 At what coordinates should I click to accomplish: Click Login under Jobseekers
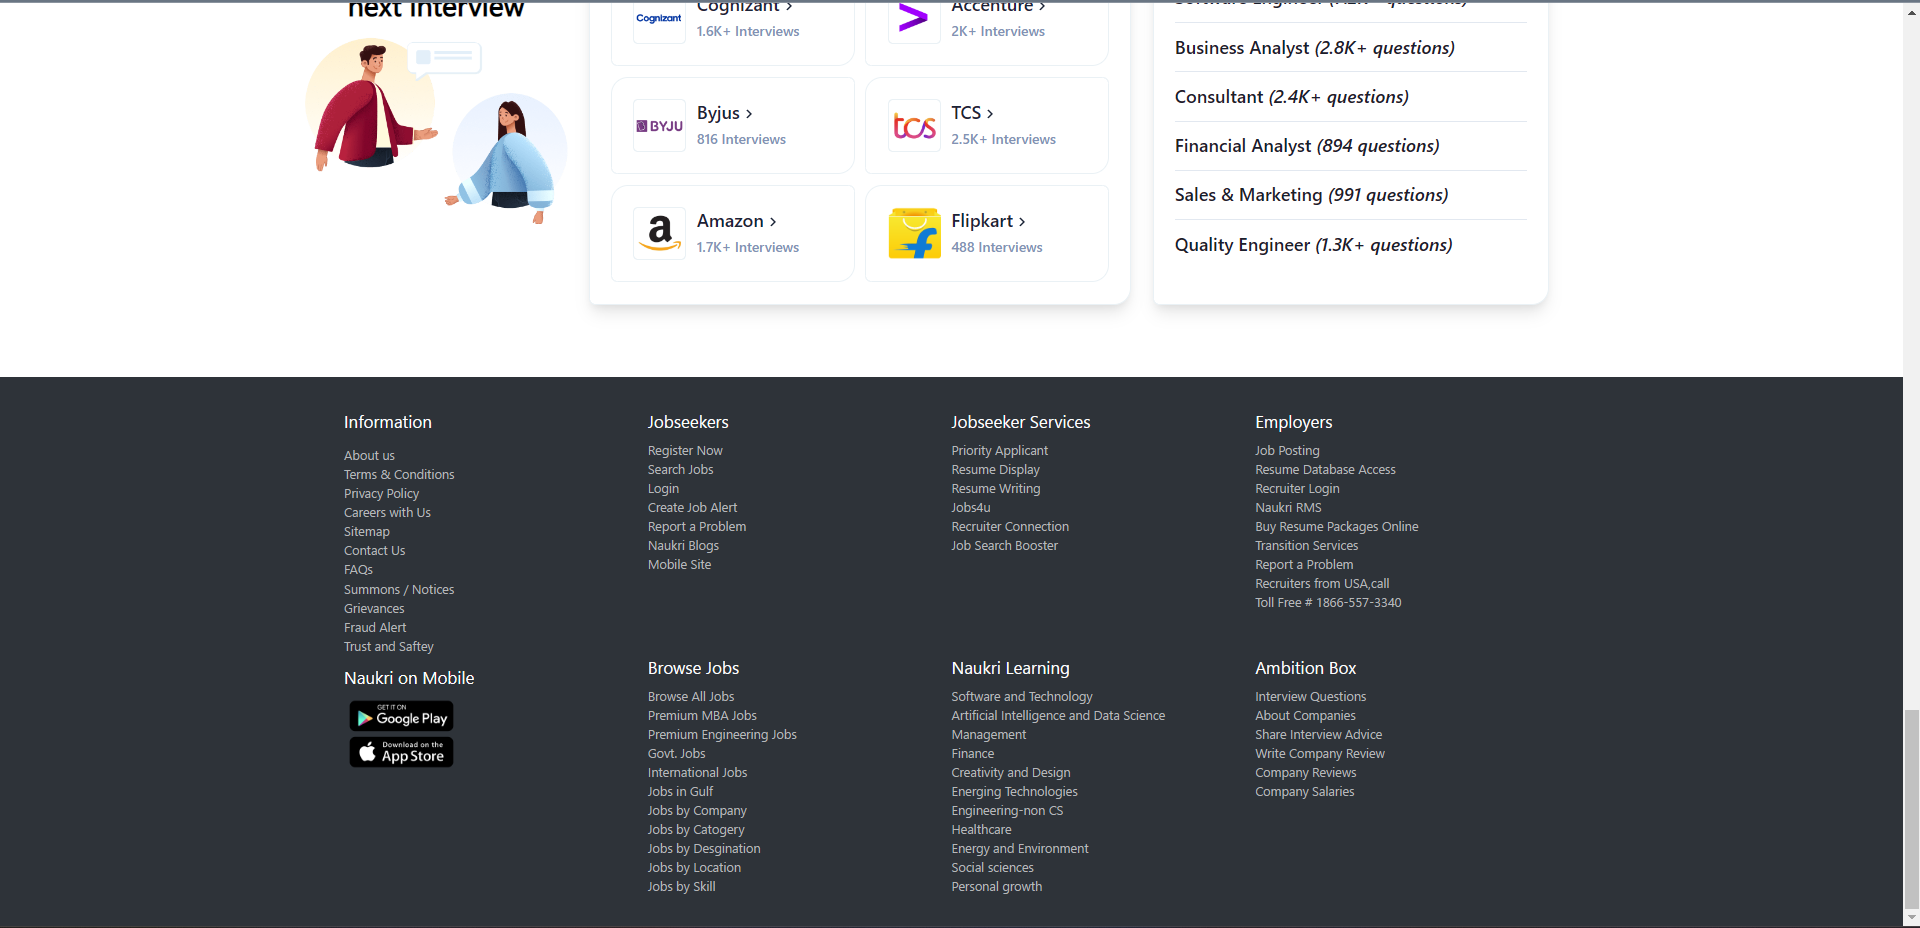click(663, 489)
